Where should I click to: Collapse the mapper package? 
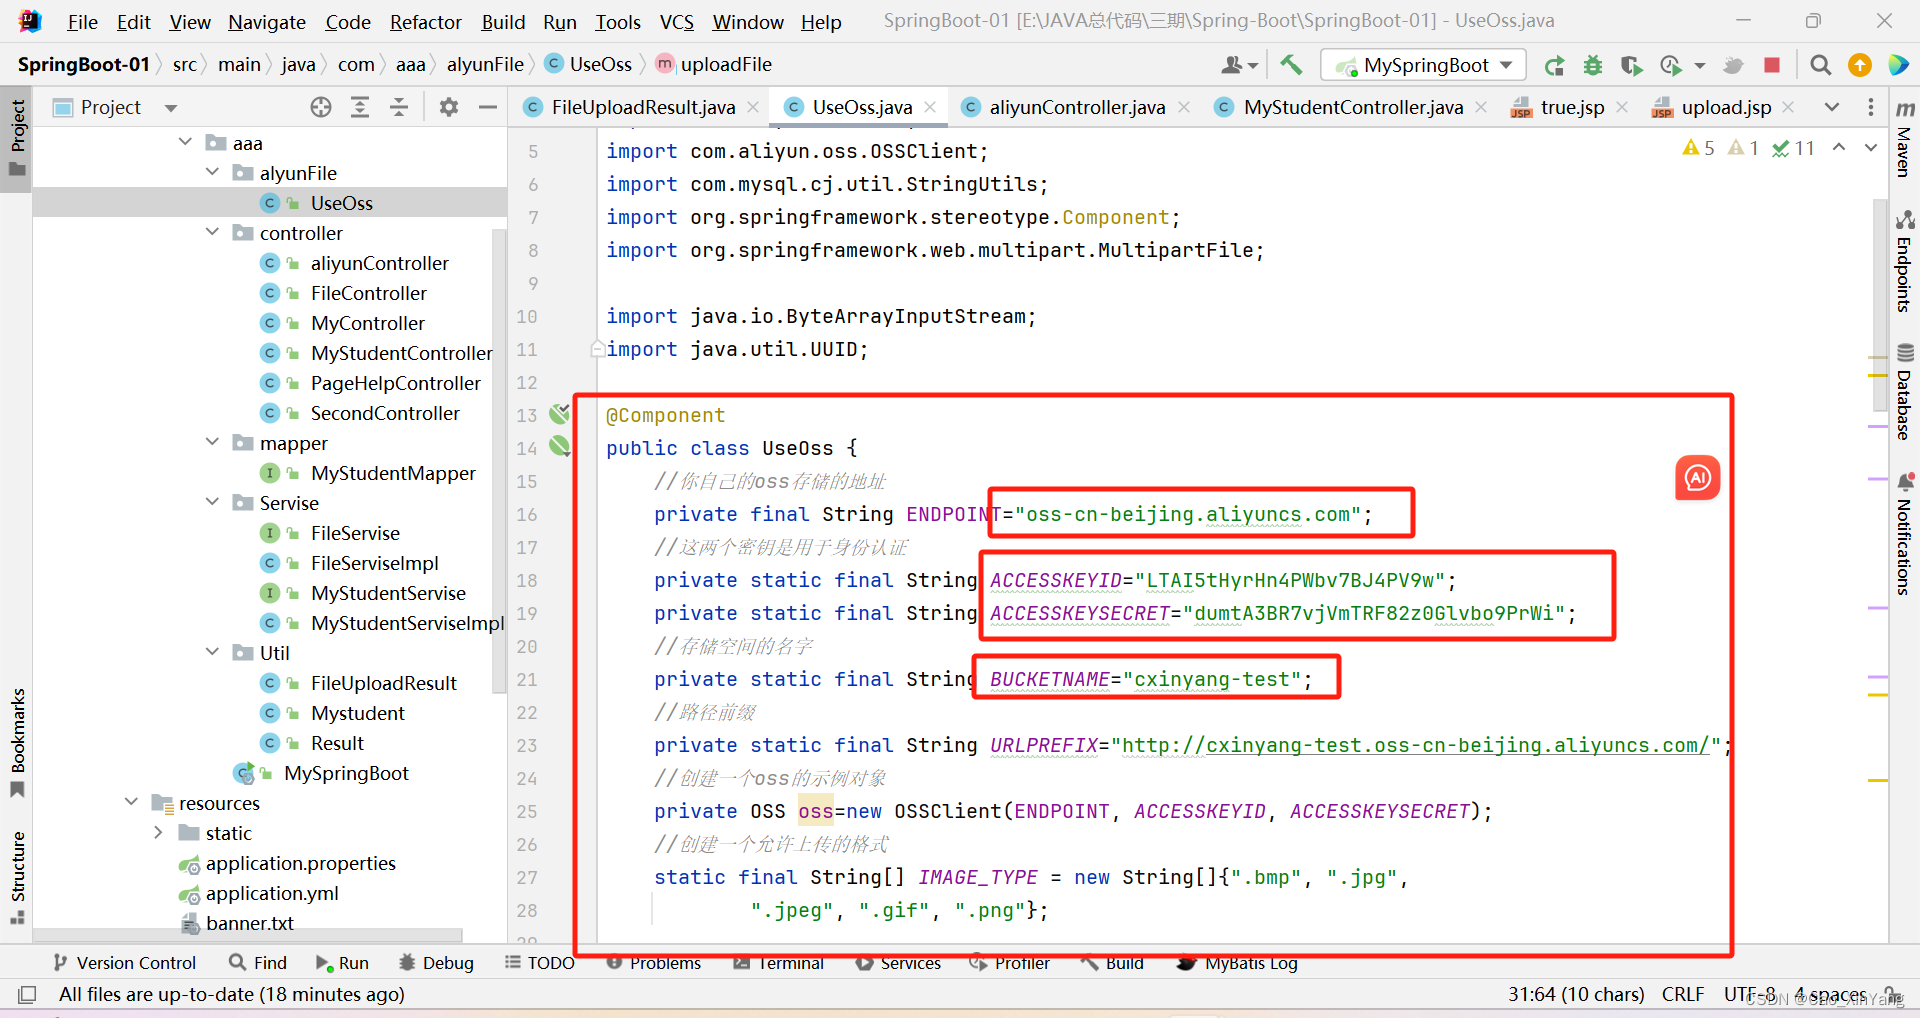tap(212, 442)
